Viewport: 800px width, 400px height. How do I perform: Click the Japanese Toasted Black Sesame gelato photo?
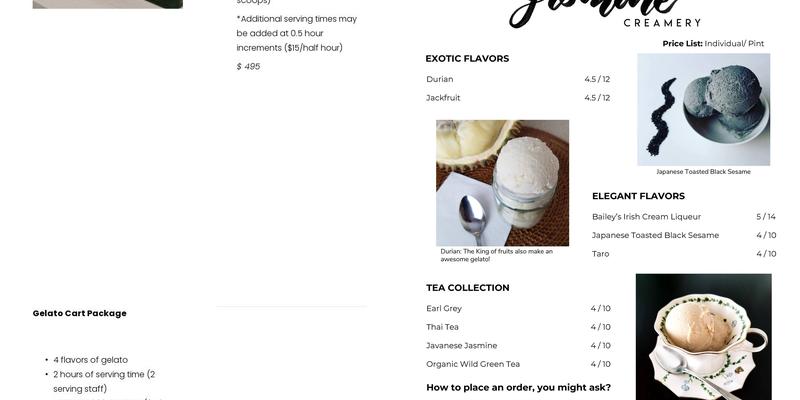tap(704, 110)
